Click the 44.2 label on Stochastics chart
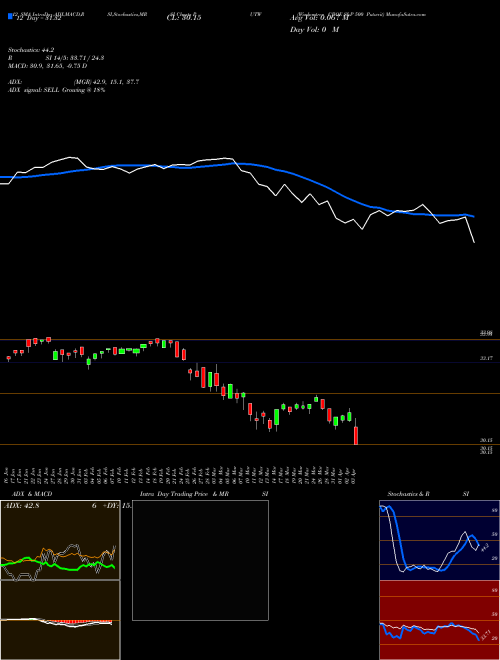This screenshot has width=500, height=660. (x=484, y=548)
